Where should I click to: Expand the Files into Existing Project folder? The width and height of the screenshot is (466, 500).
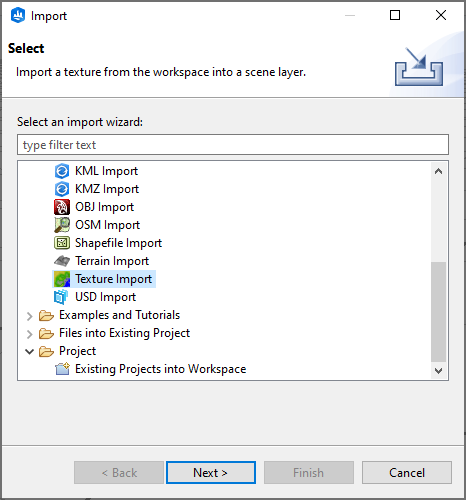(30, 334)
